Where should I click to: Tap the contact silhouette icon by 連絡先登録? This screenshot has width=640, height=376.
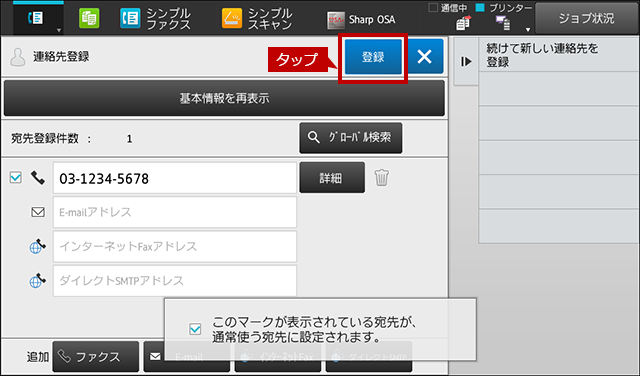point(18,57)
